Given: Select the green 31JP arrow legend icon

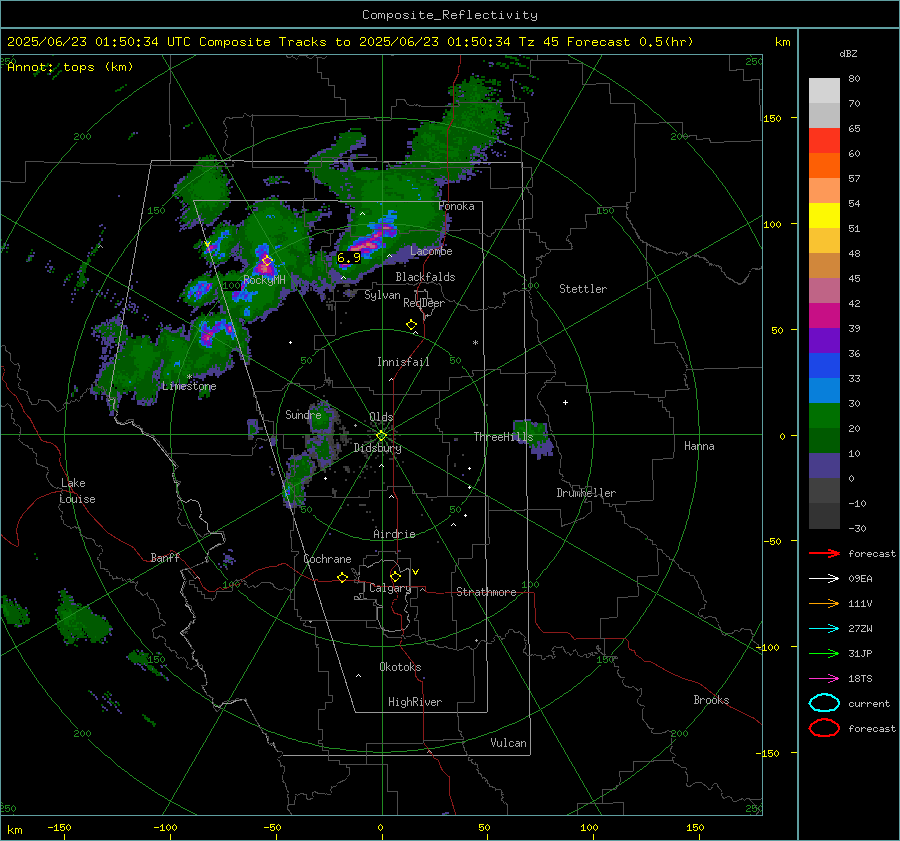Looking at the screenshot, I should 824,653.
